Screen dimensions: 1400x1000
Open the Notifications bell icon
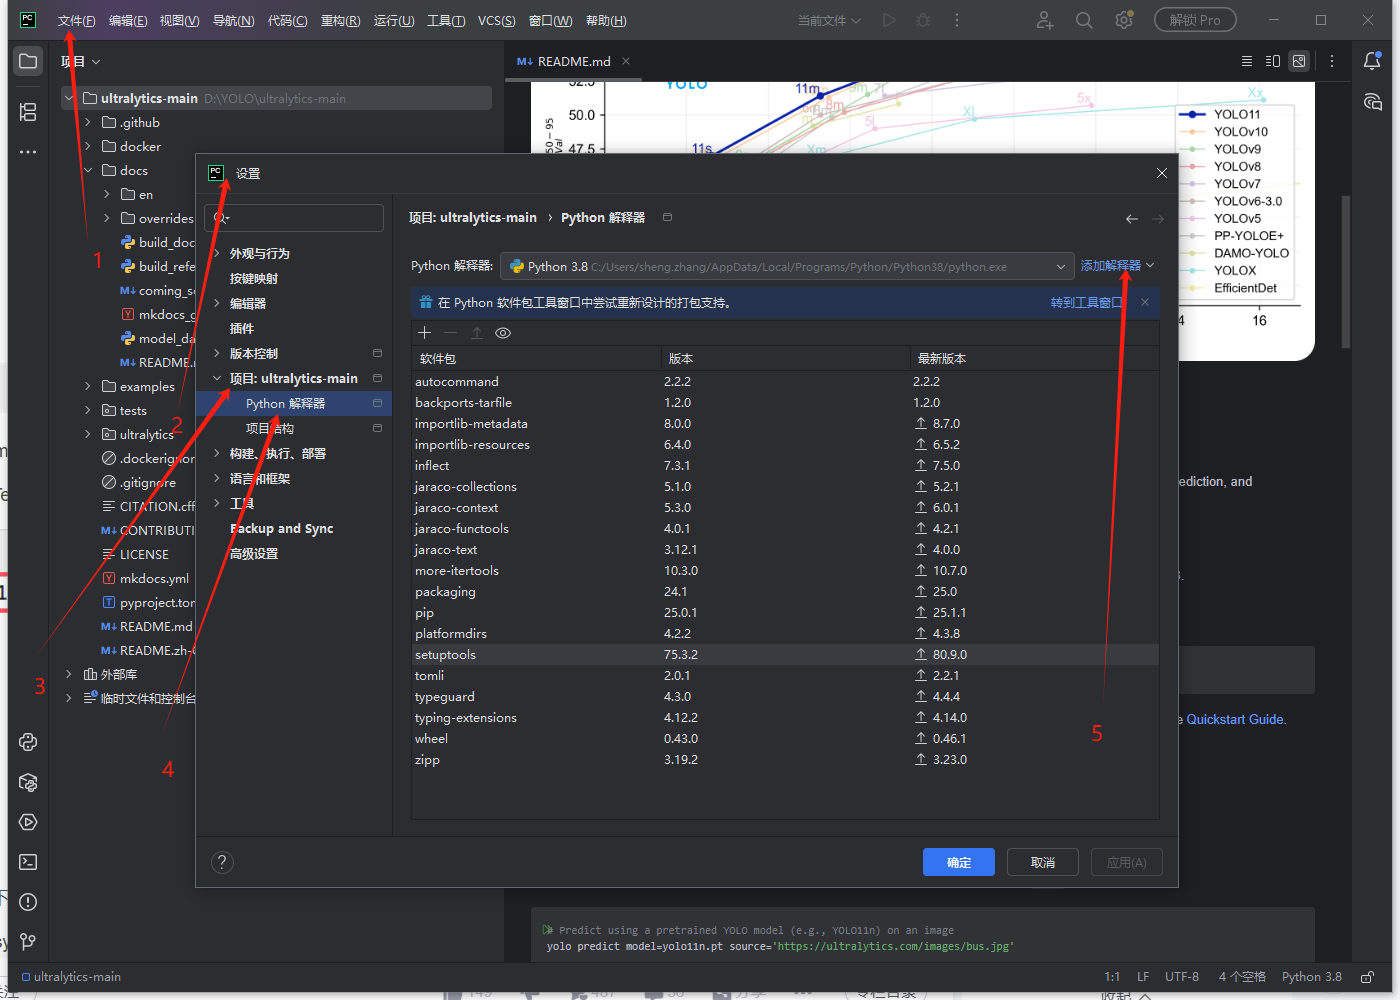click(x=1372, y=61)
